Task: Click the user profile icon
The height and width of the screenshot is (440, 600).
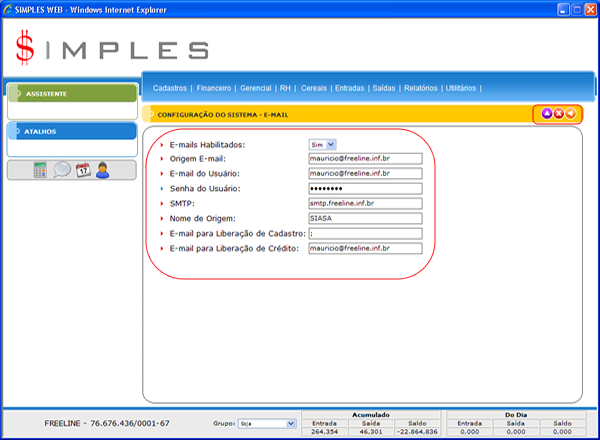Action: pos(103,170)
